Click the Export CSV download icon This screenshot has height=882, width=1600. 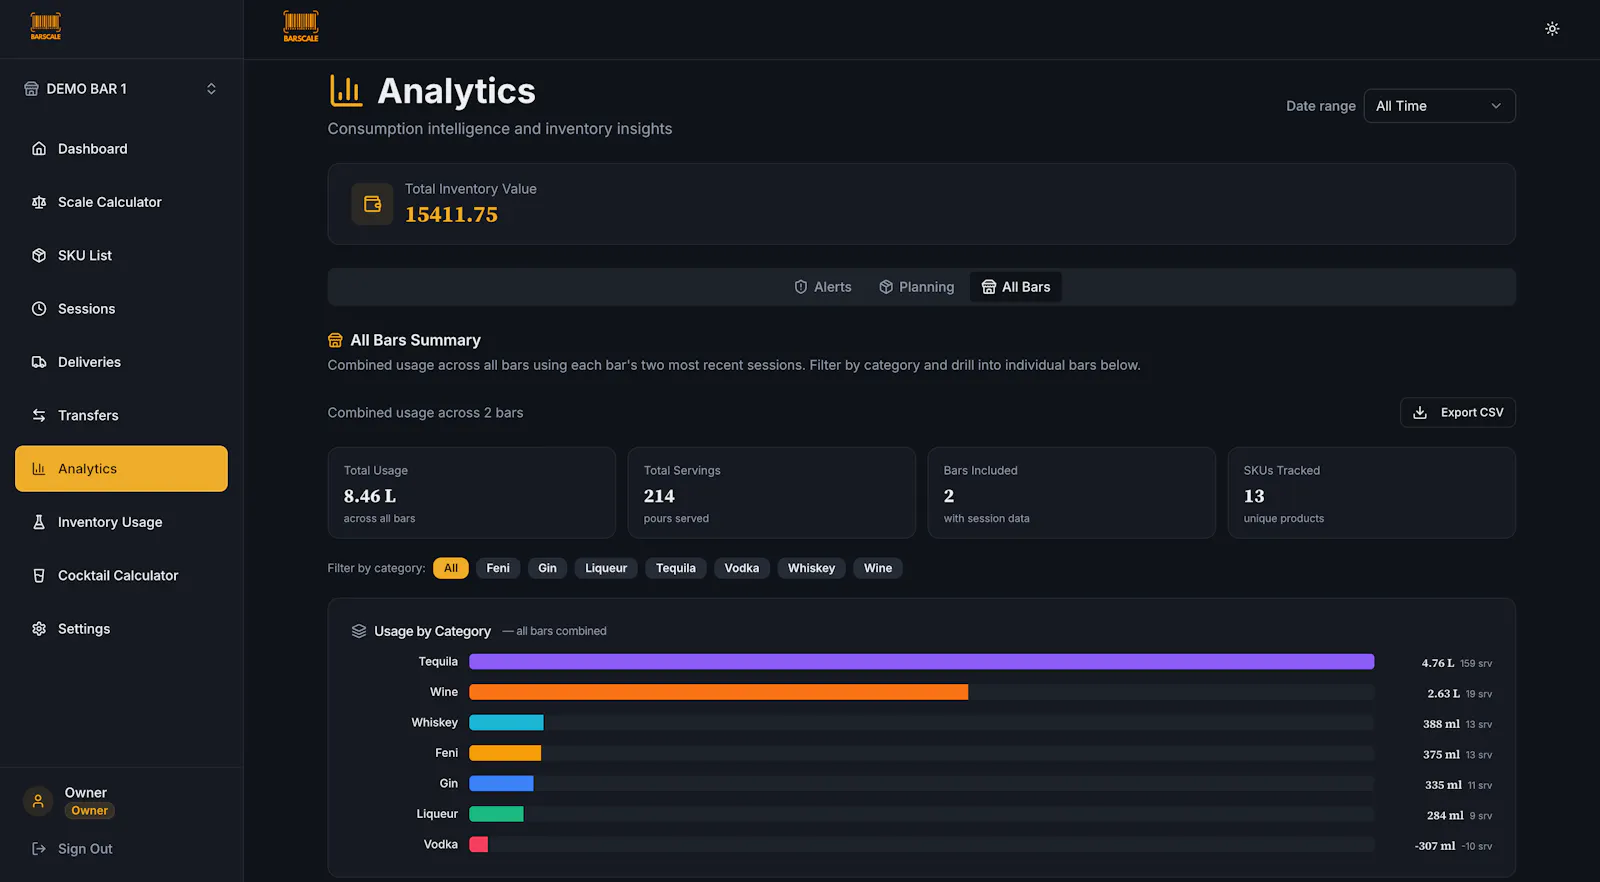pyautogui.click(x=1420, y=413)
